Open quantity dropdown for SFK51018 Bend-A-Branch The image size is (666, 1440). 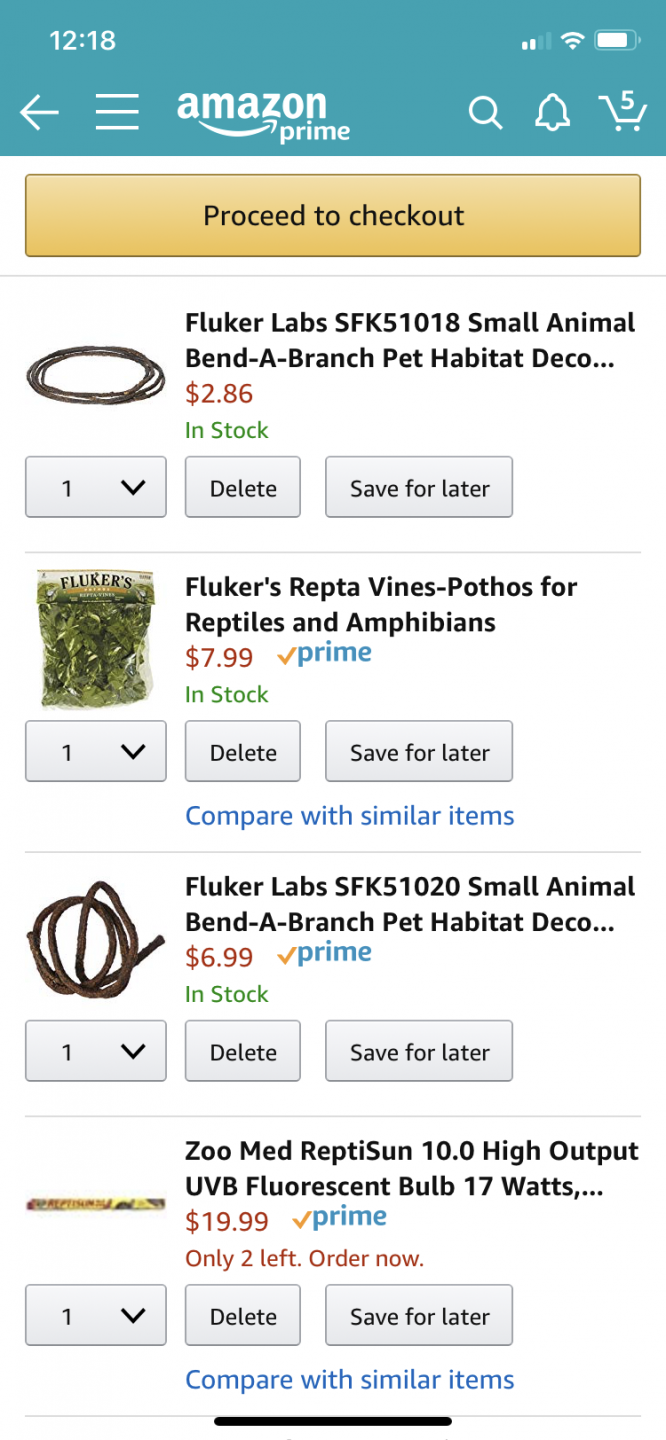96,488
